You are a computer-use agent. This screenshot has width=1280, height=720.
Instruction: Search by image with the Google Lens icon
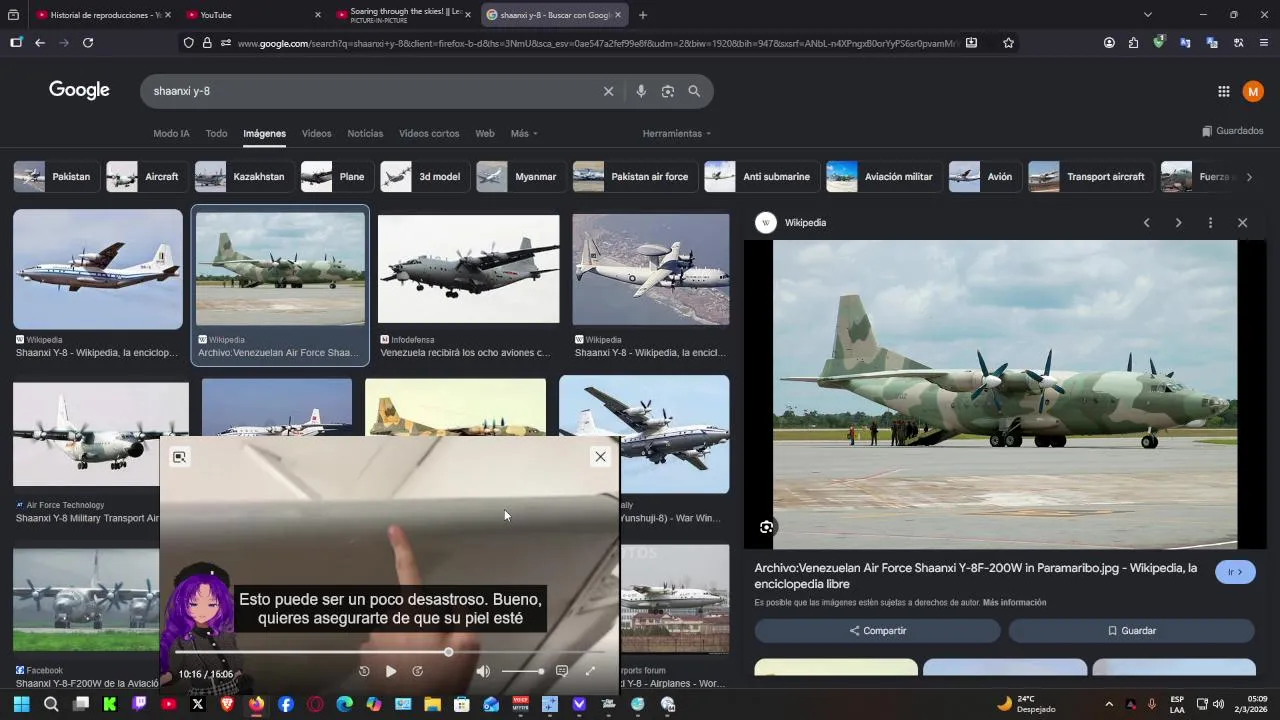668,91
